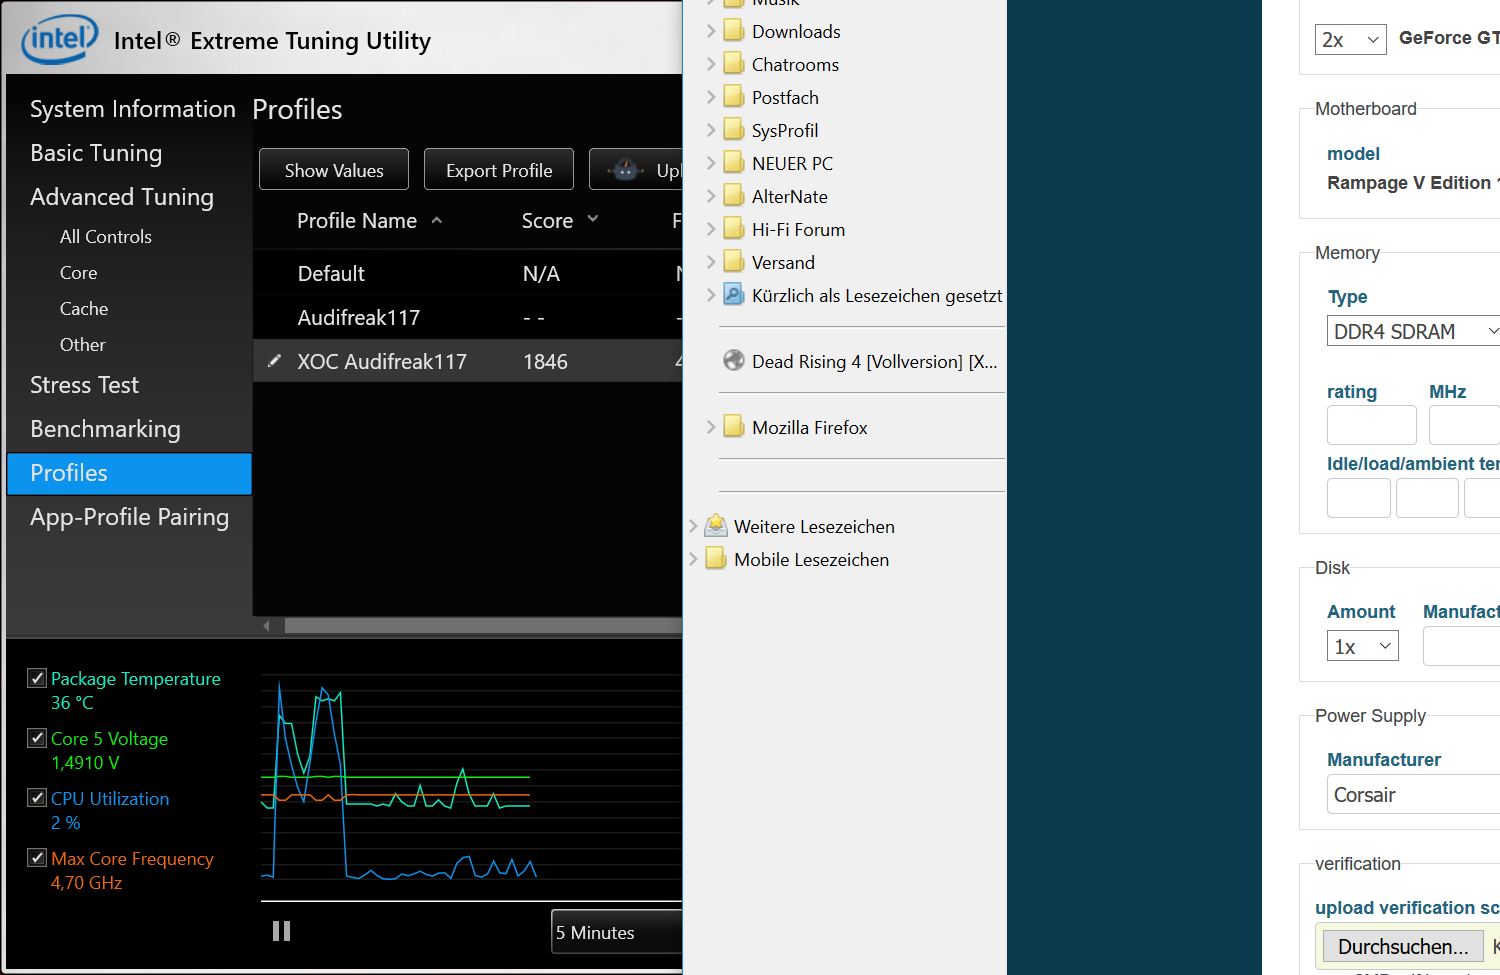Open Basic Tuning section
The width and height of the screenshot is (1500, 975).
pyautogui.click(x=96, y=153)
